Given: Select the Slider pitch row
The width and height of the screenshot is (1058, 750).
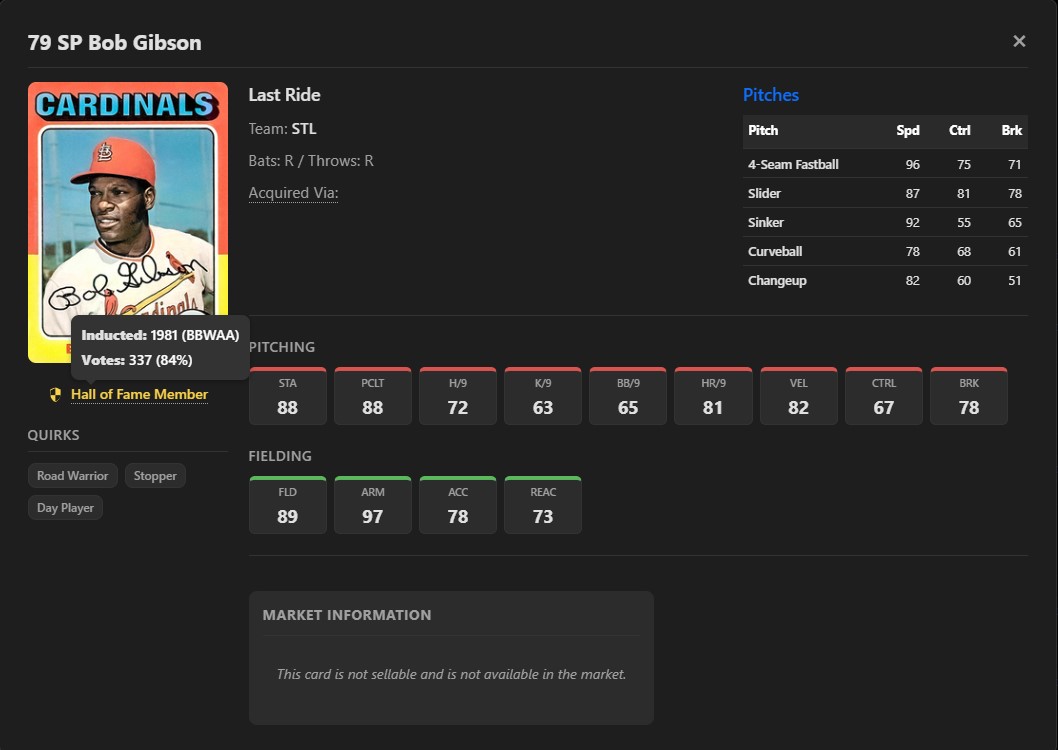Looking at the screenshot, I should (885, 193).
